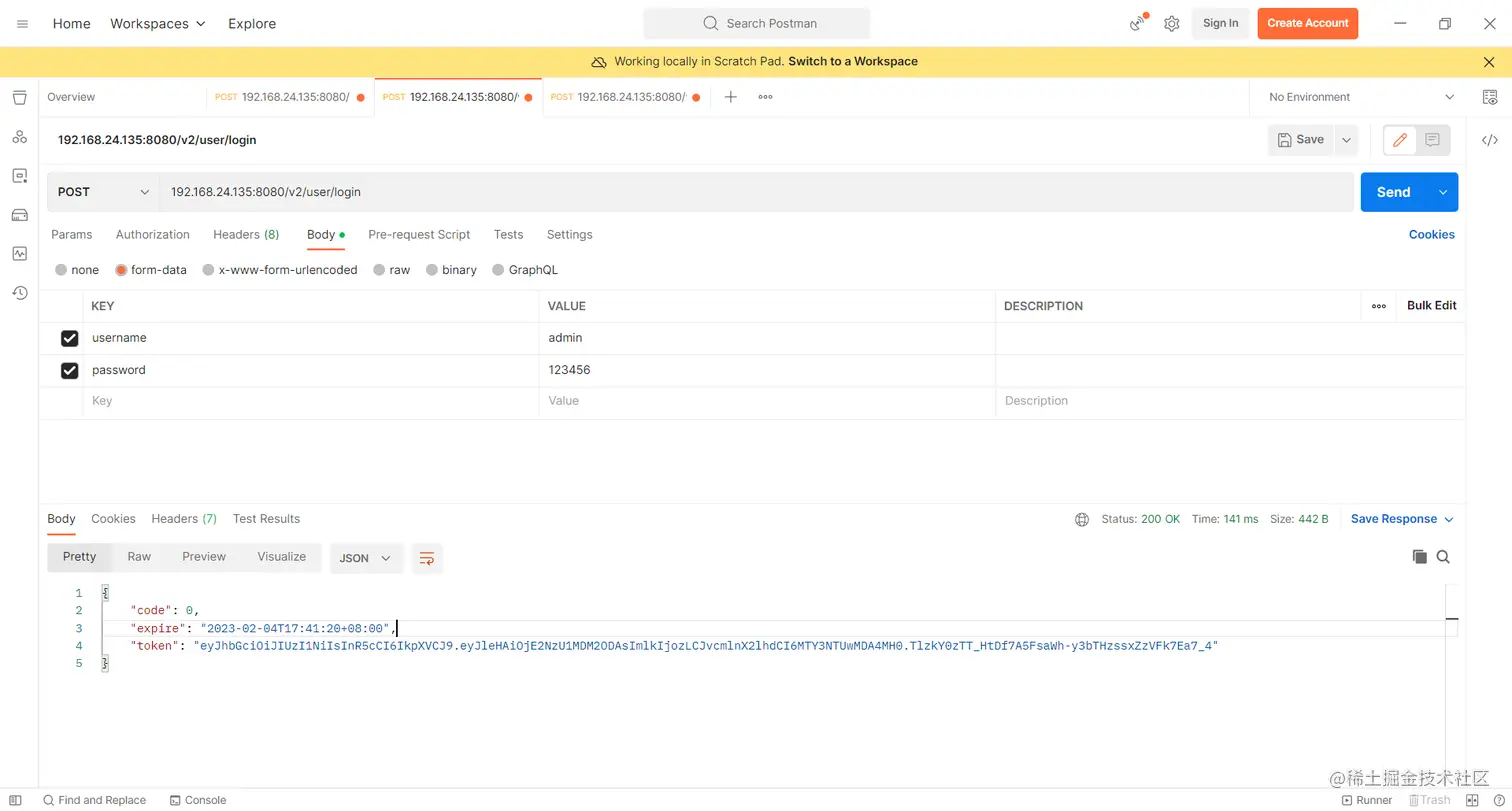Open the History sidebar icon

pyautogui.click(x=19, y=292)
